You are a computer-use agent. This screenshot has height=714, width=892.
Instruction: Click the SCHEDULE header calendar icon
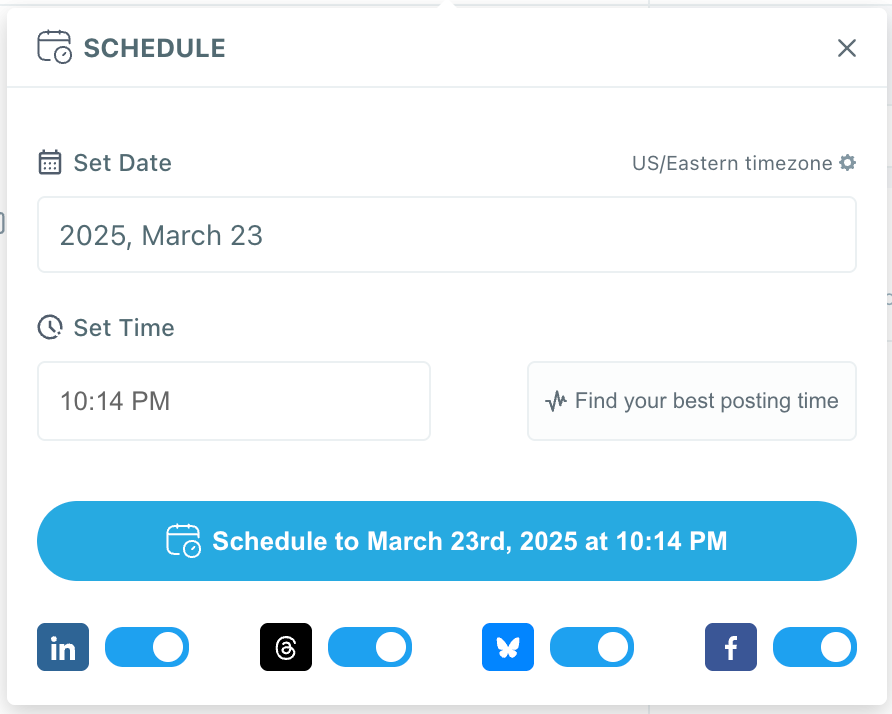pos(53,46)
